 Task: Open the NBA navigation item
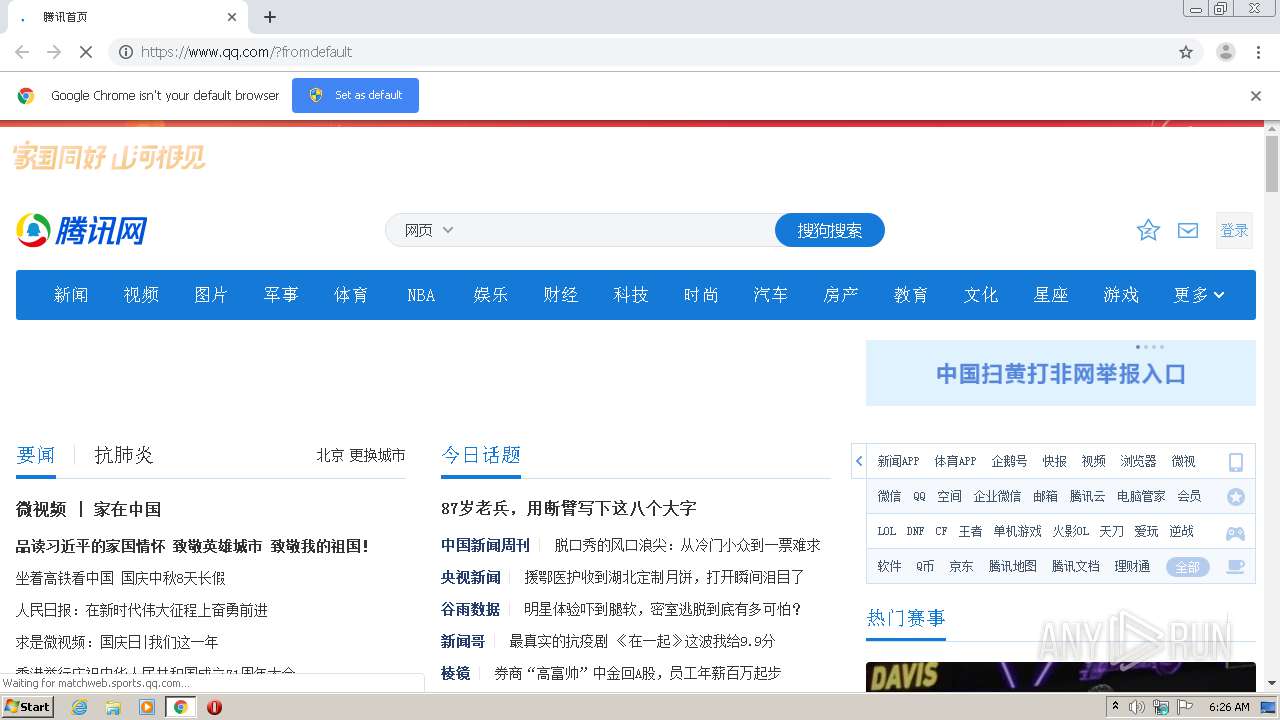(421, 295)
